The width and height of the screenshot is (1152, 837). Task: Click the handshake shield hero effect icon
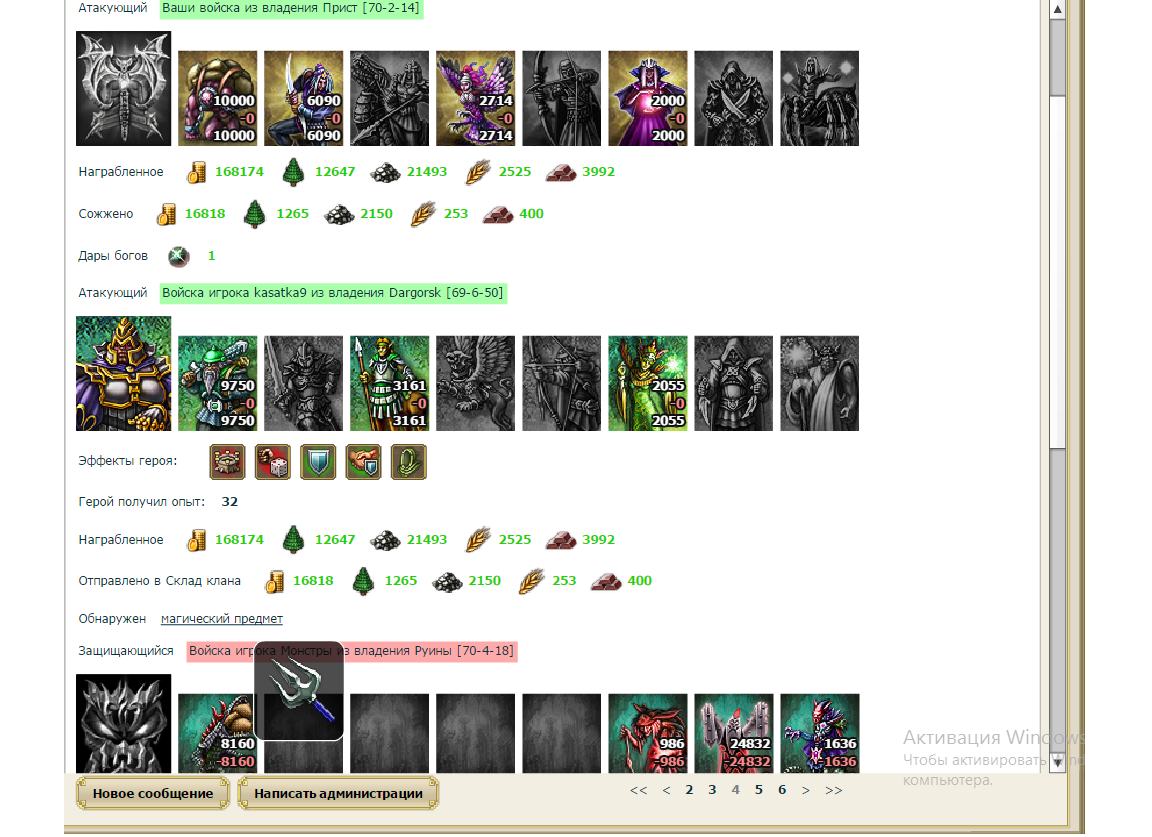click(x=364, y=462)
